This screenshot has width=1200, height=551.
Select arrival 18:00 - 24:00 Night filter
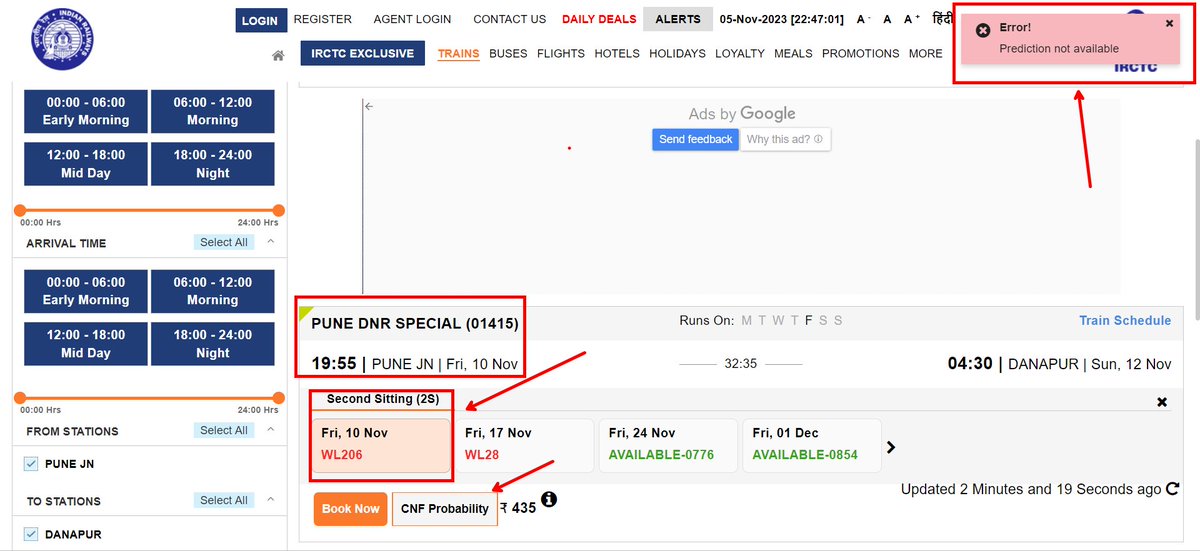[x=213, y=344]
